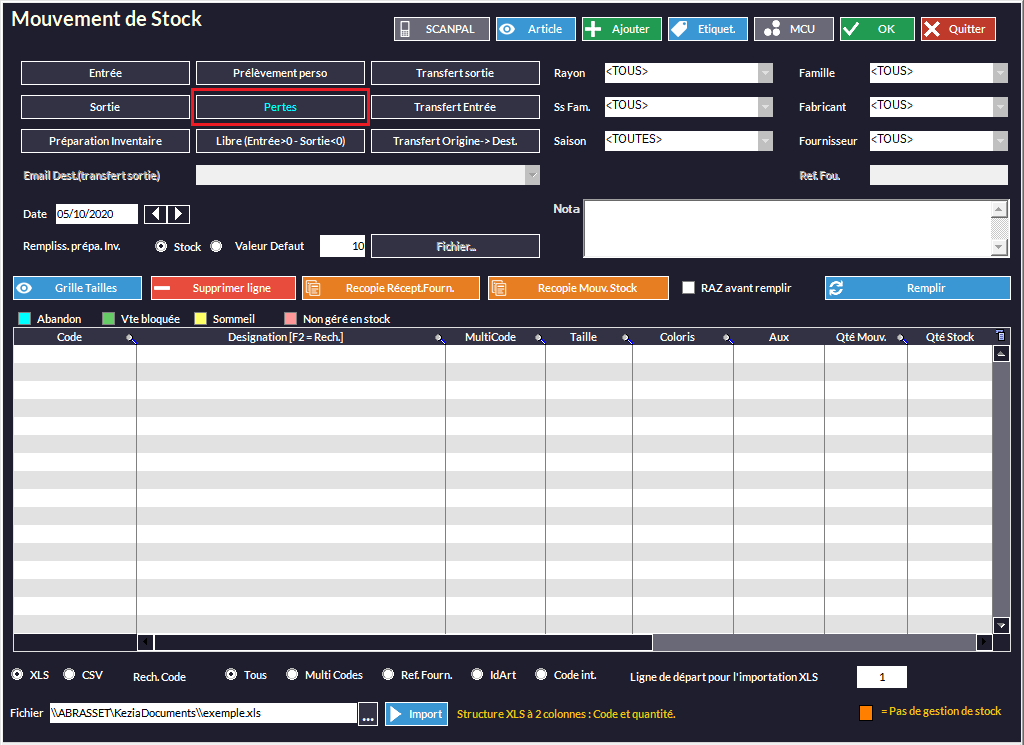The width and height of the screenshot is (1024, 745).
Task: Click the Fichier... button
Action: pos(455,246)
